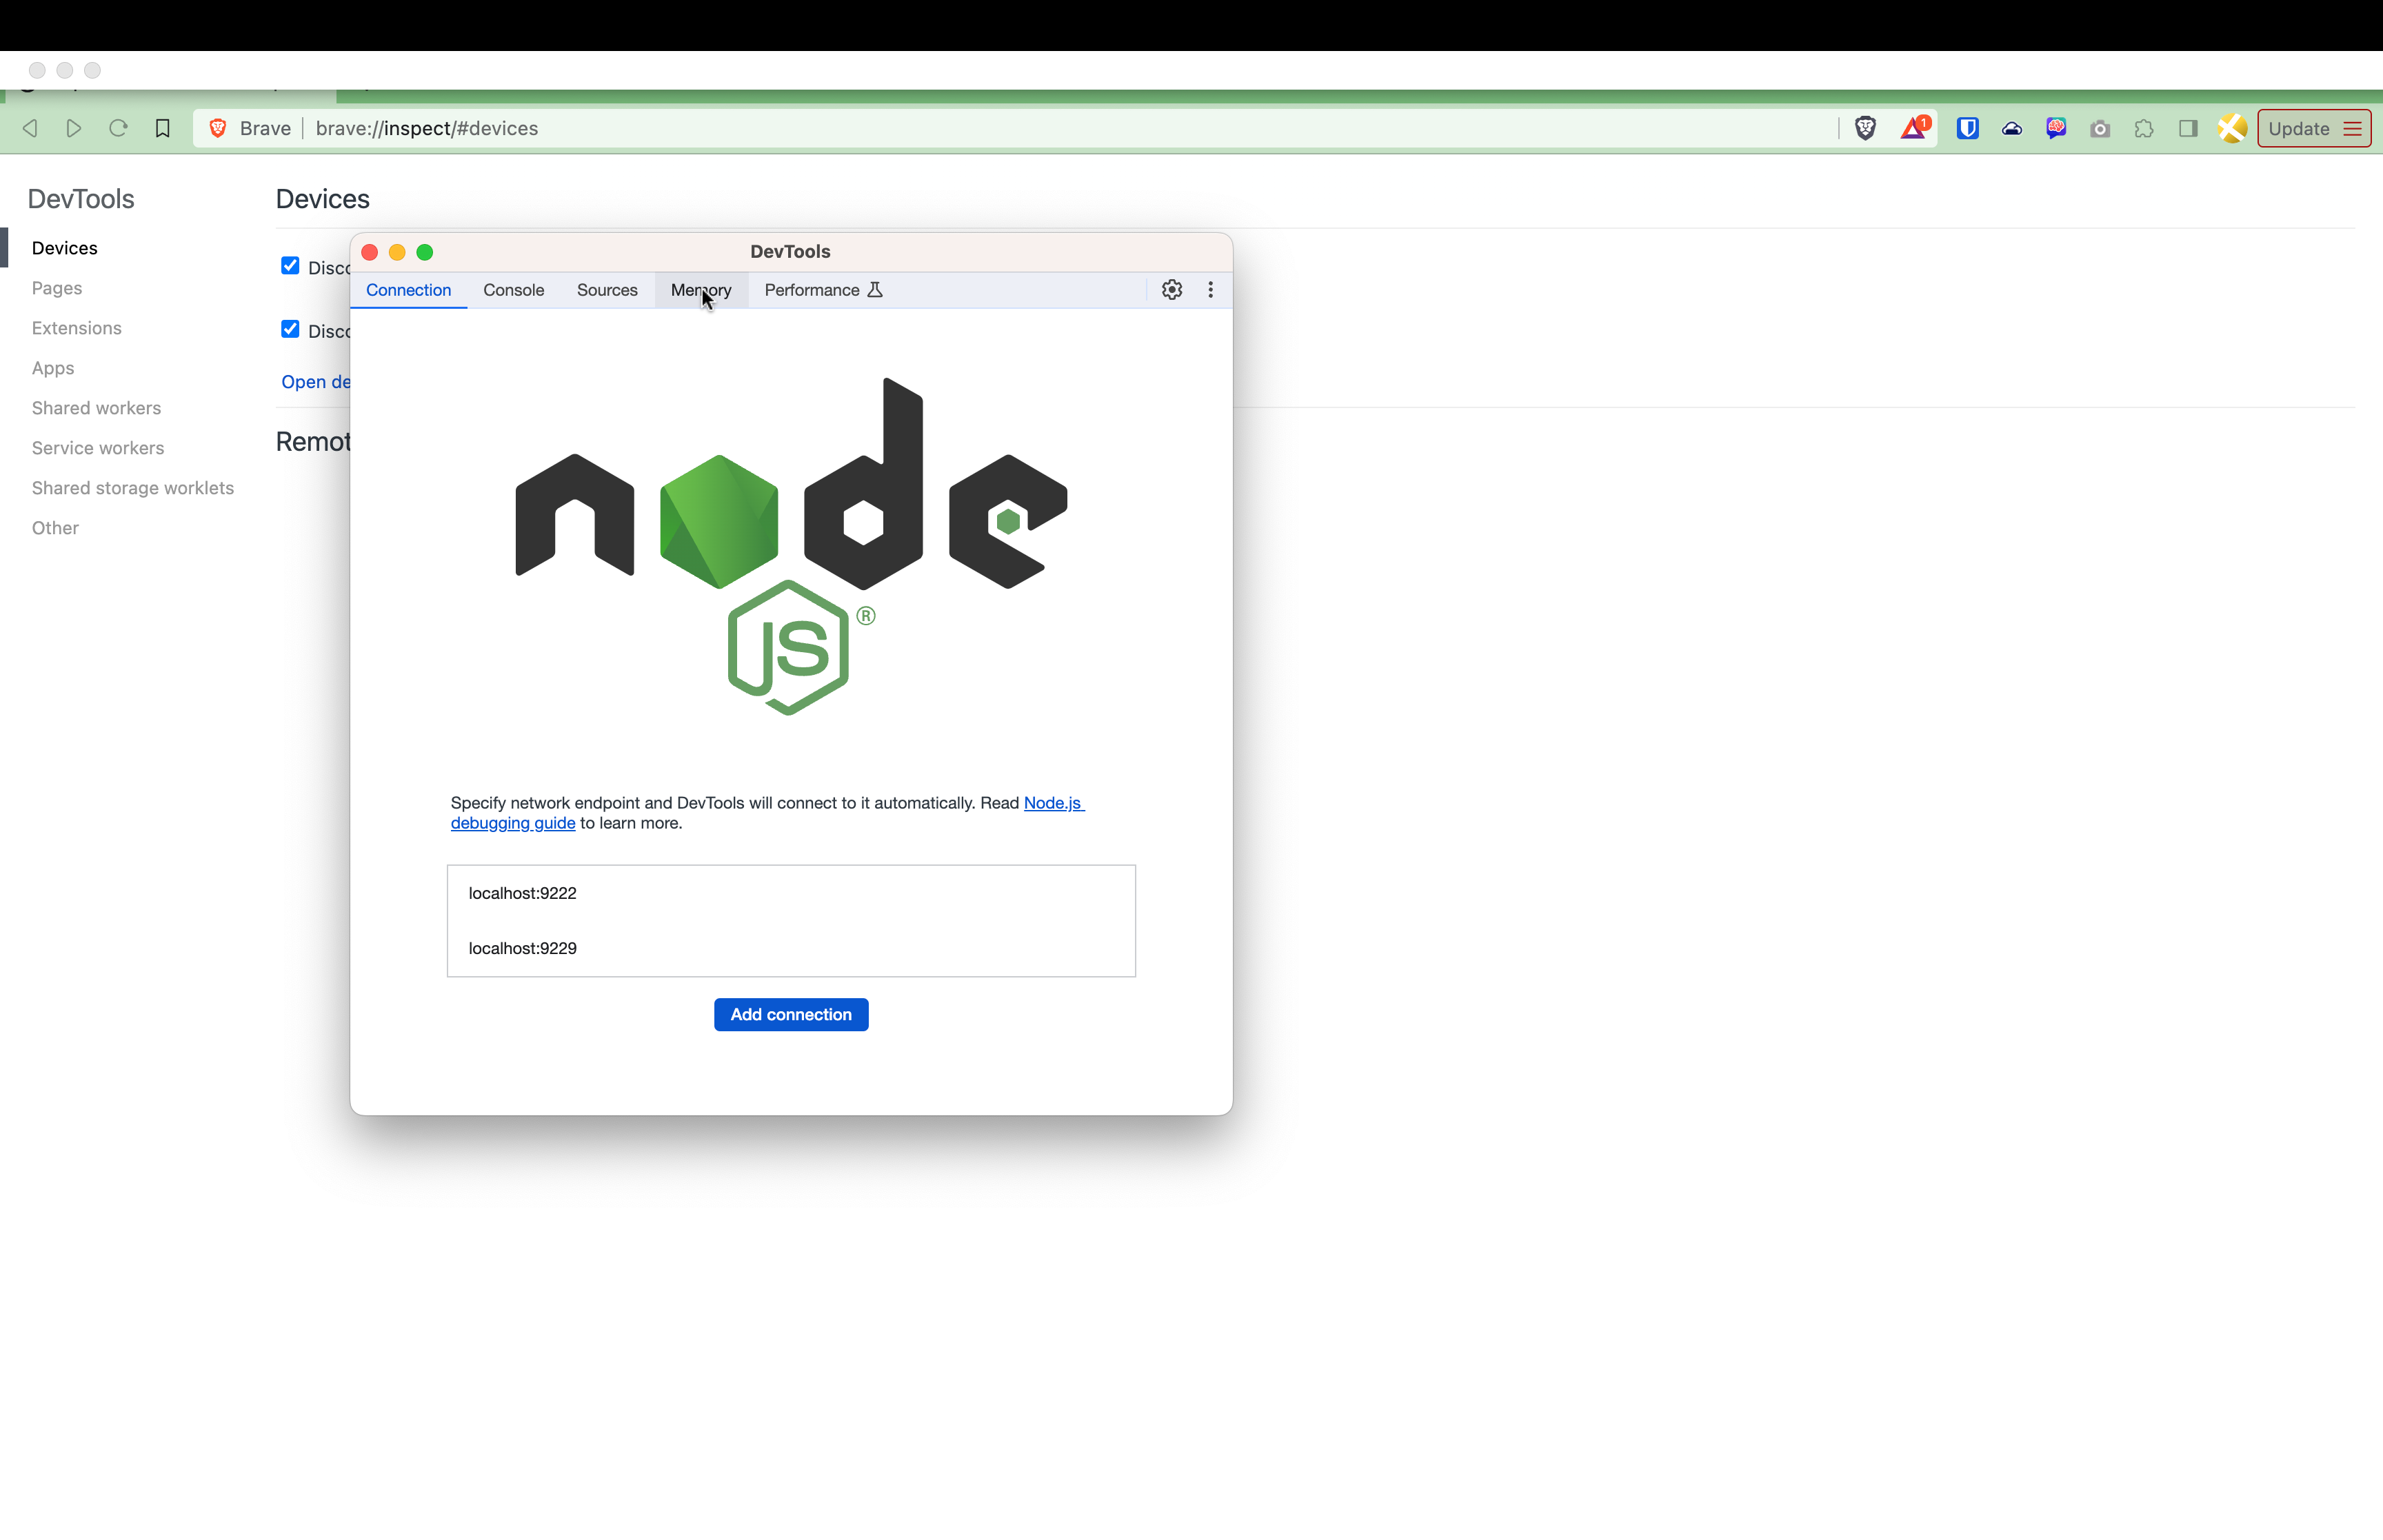Click the cloud extension icon

coord(2012,128)
